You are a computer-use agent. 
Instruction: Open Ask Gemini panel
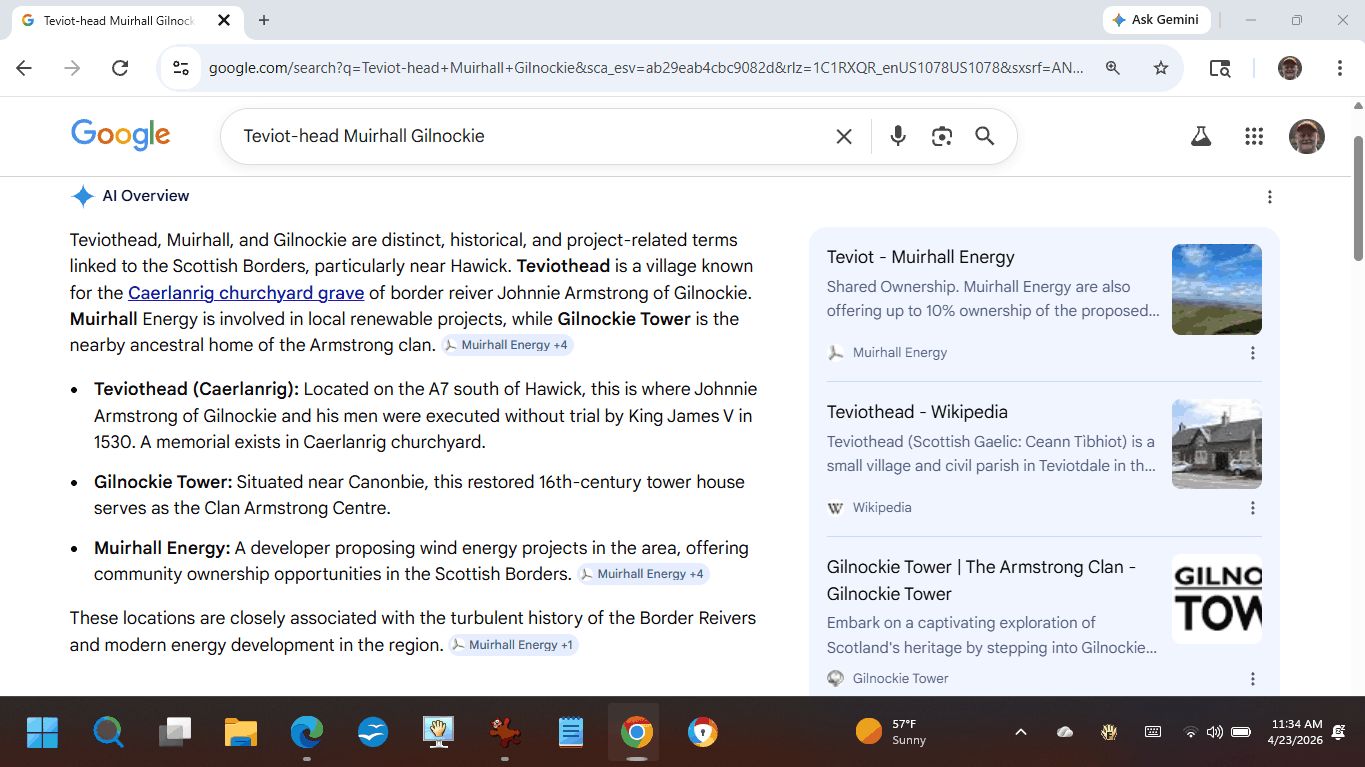1156,20
